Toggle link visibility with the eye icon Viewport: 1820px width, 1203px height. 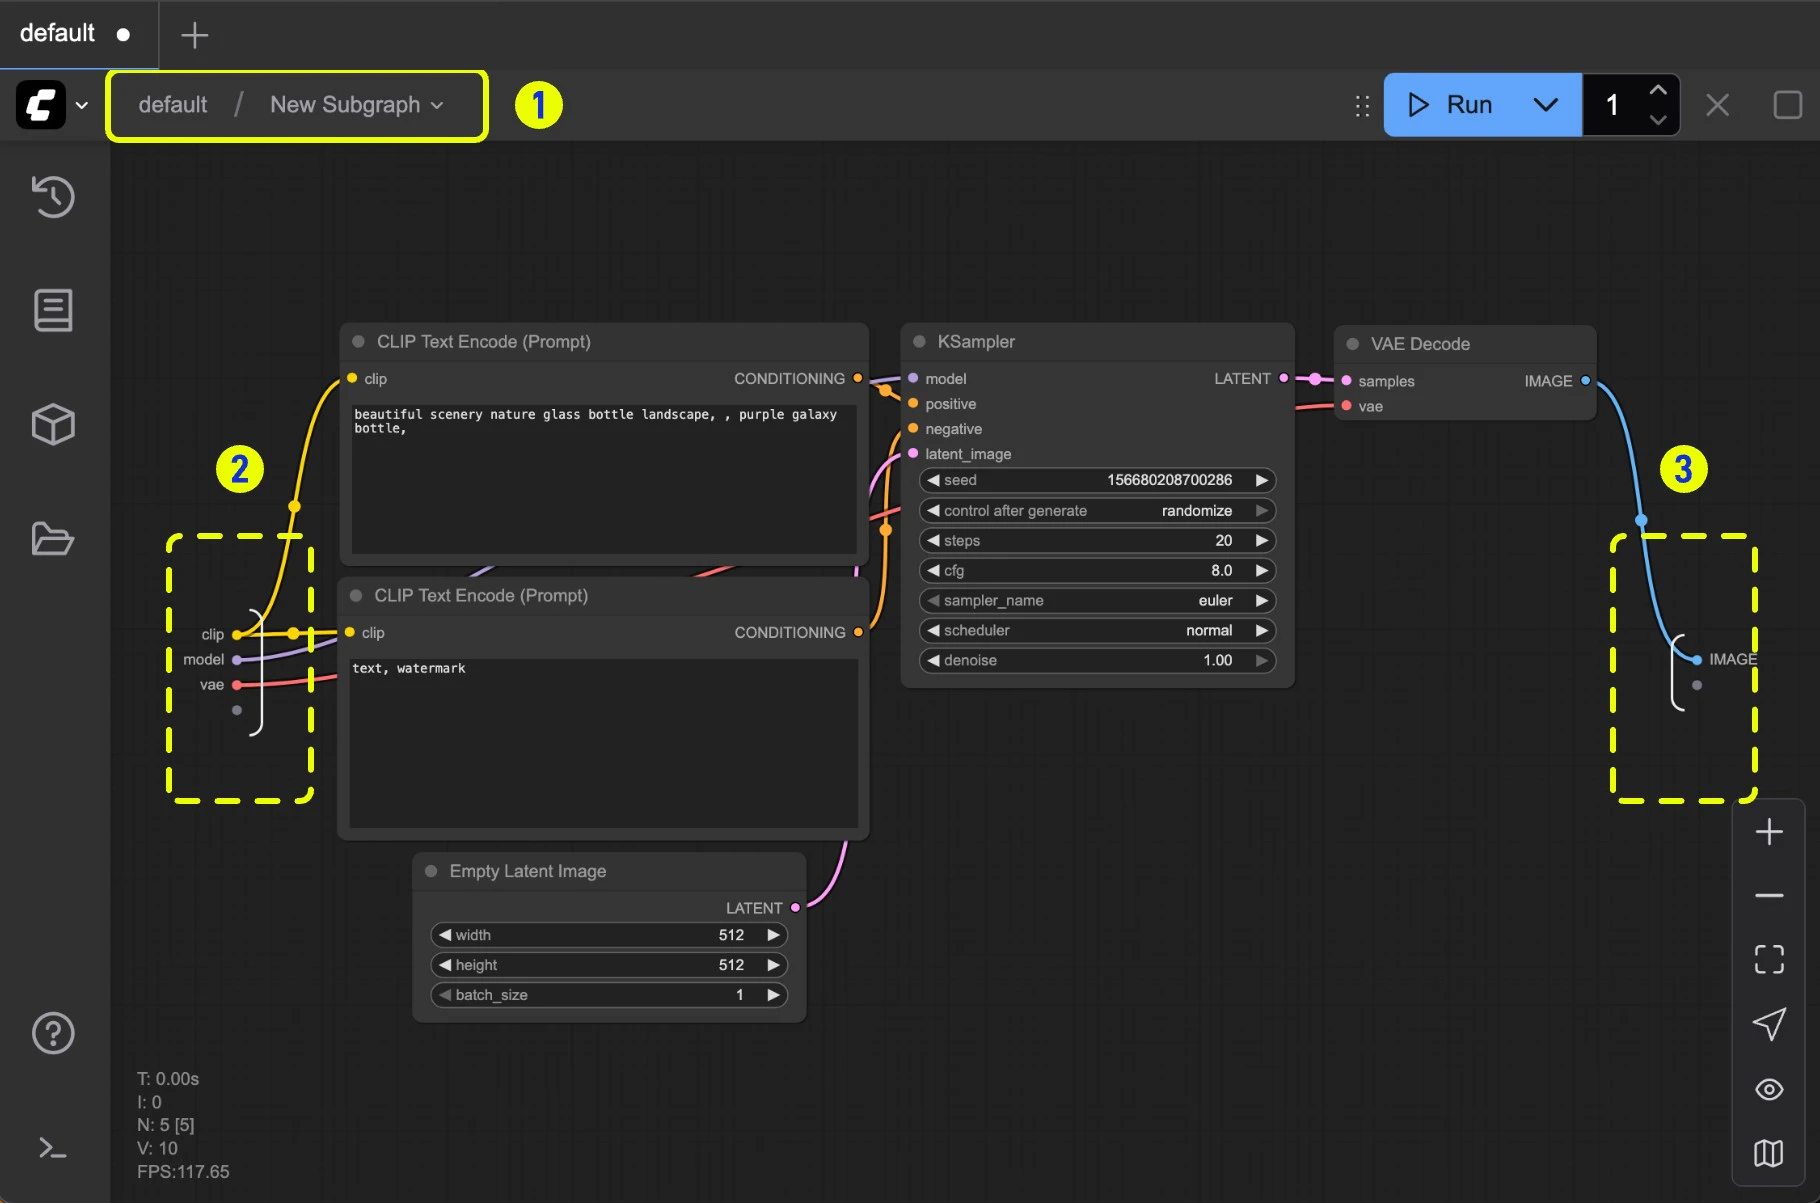point(1768,1090)
